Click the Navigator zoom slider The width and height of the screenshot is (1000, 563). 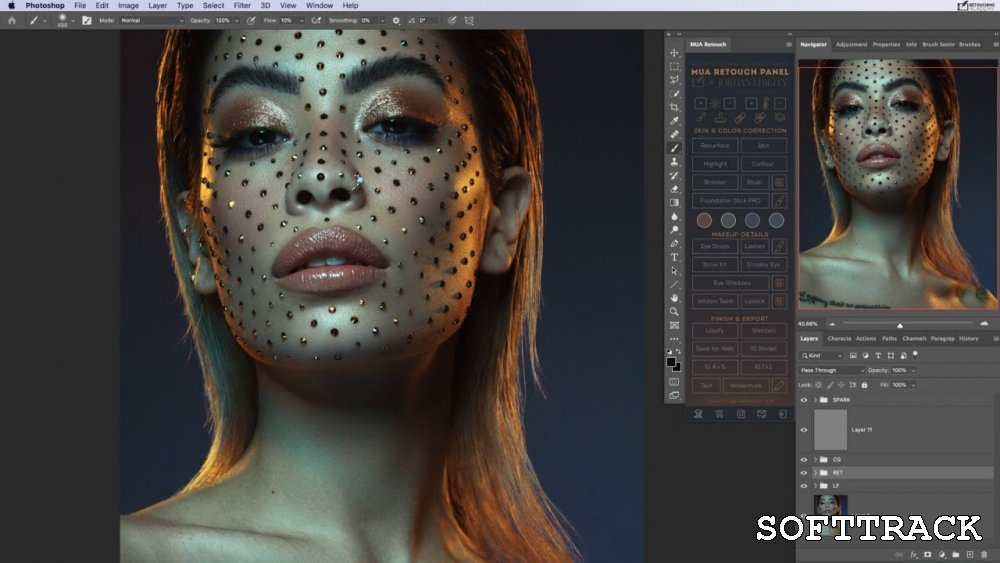tap(900, 324)
